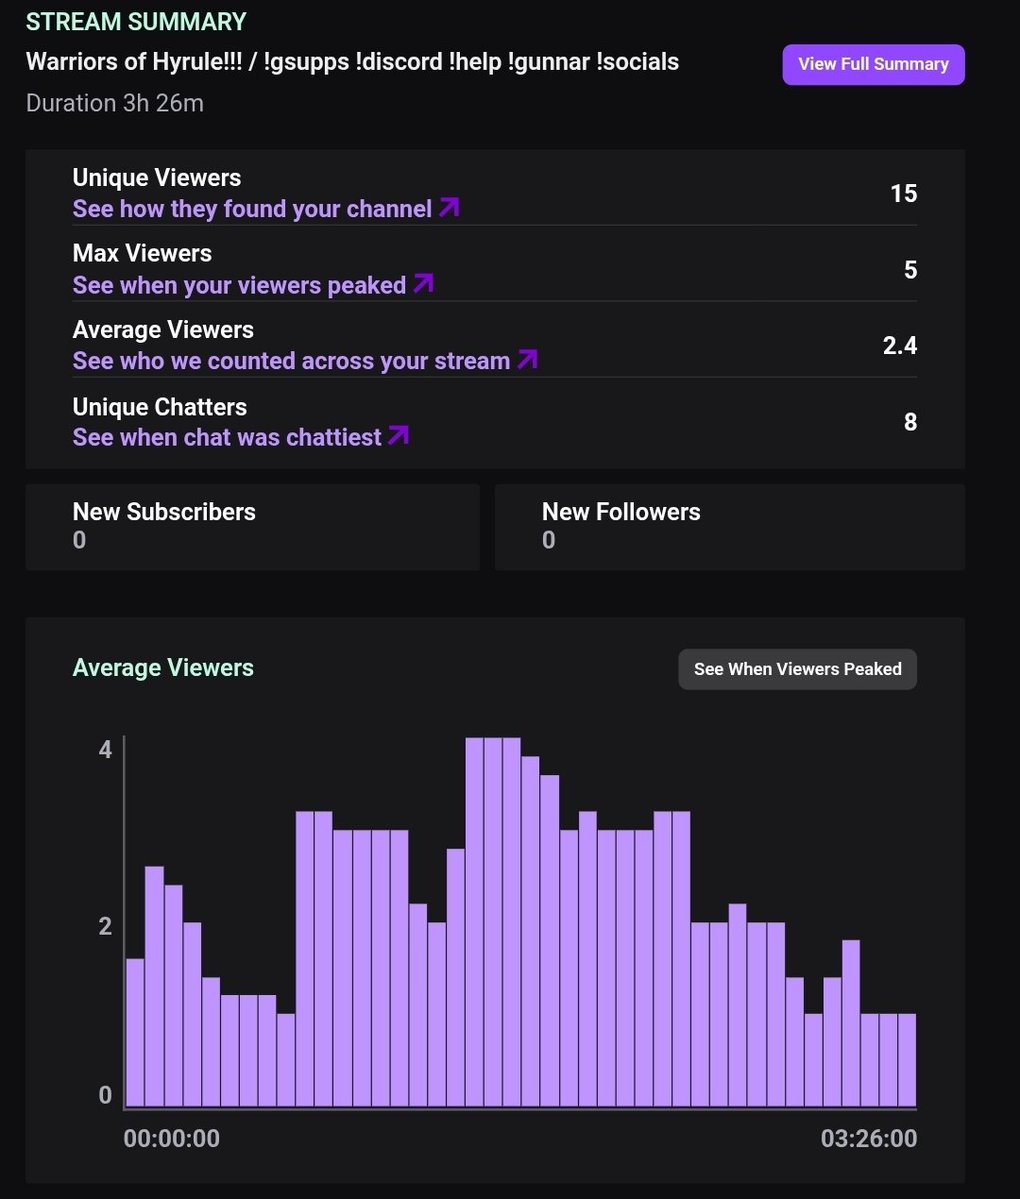This screenshot has width=1020, height=1199.
Task: Select the 03:26:00 timestamp label
Action: point(867,1138)
